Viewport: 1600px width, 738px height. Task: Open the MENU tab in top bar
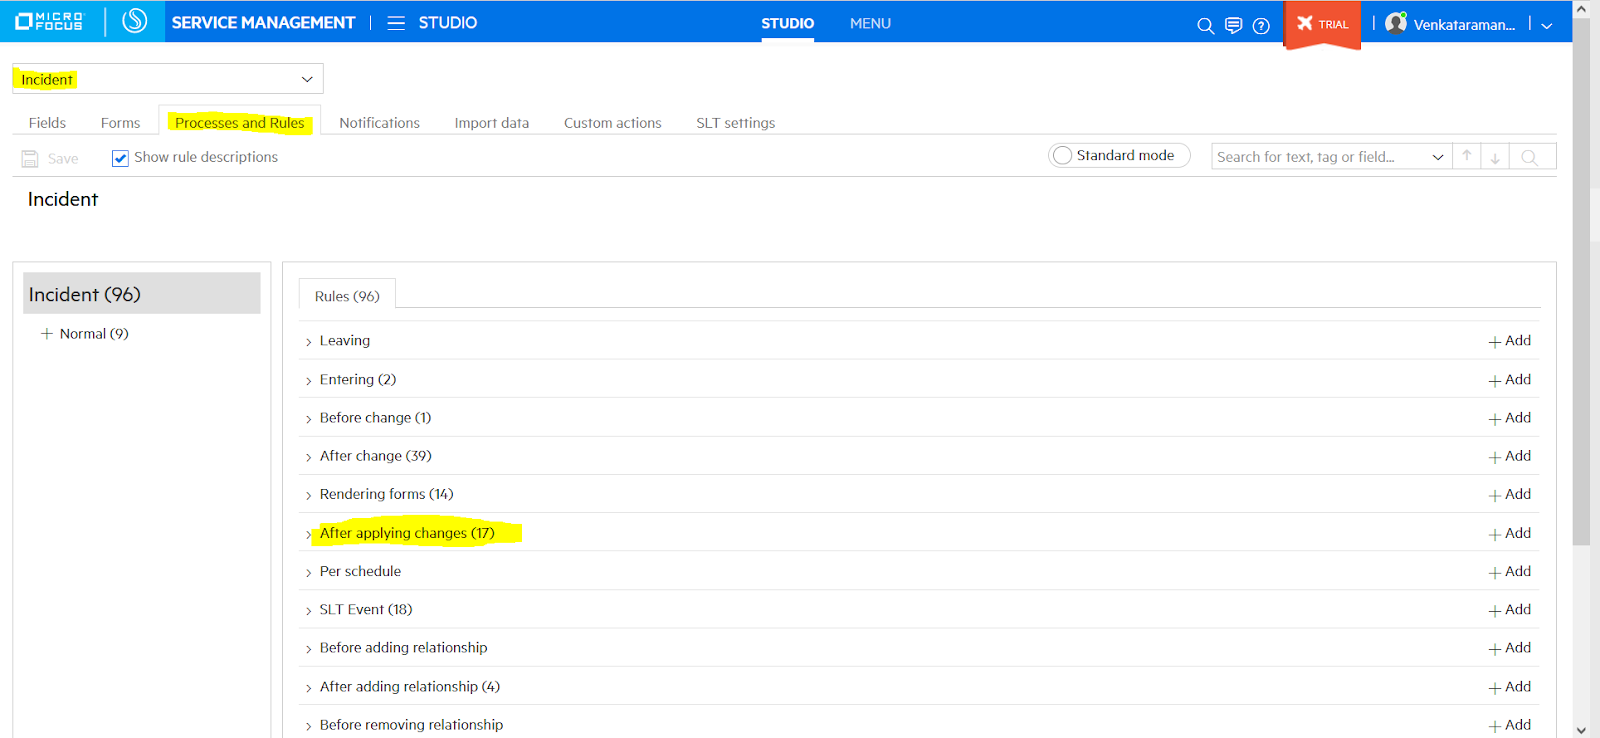(870, 23)
